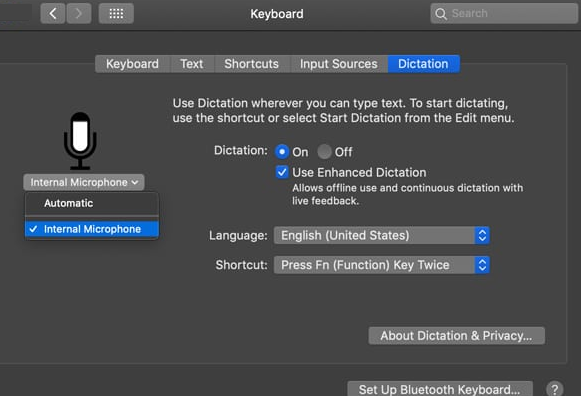Click the 'Allows offline use' explanation text
The width and height of the screenshot is (581, 396).
[x=408, y=194]
